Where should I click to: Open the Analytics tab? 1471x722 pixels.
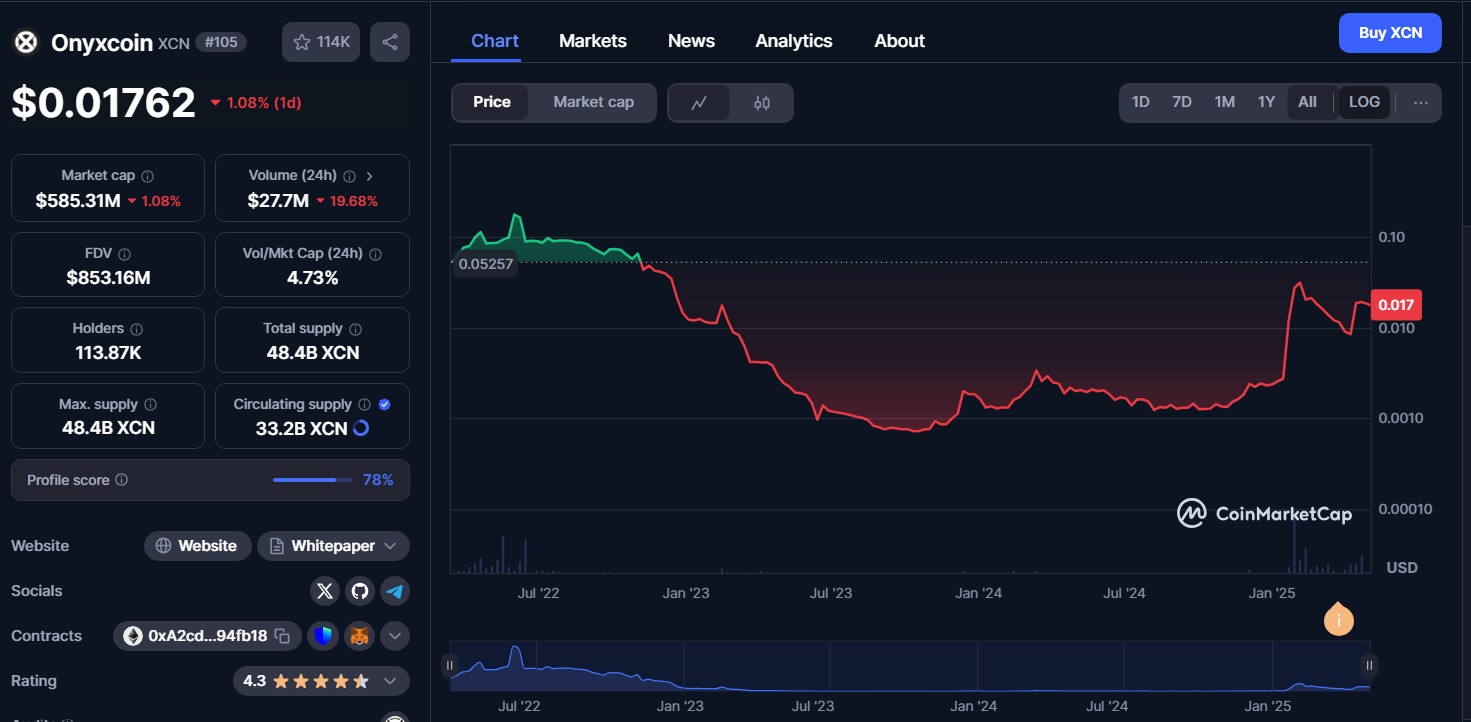point(794,41)
